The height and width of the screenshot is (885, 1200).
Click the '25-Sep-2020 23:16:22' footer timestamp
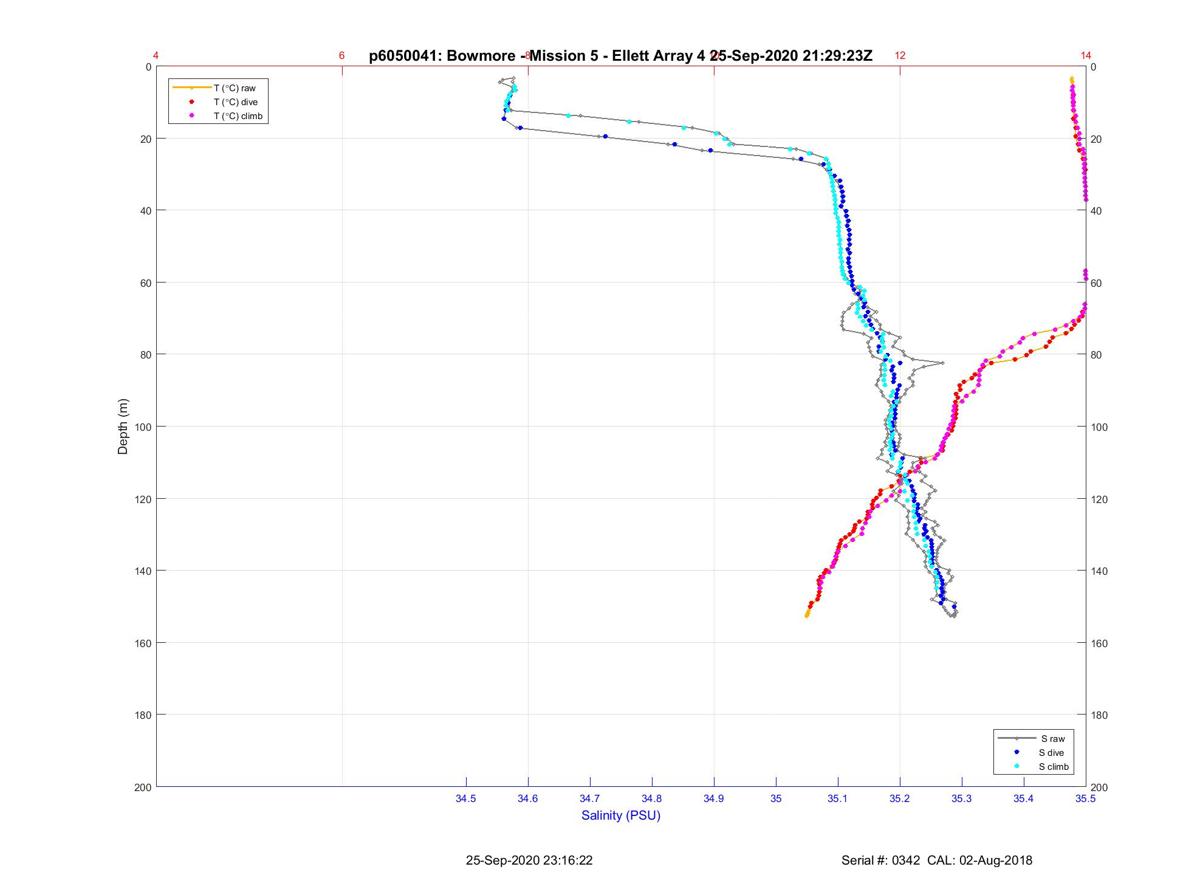(x=529, y=860)
